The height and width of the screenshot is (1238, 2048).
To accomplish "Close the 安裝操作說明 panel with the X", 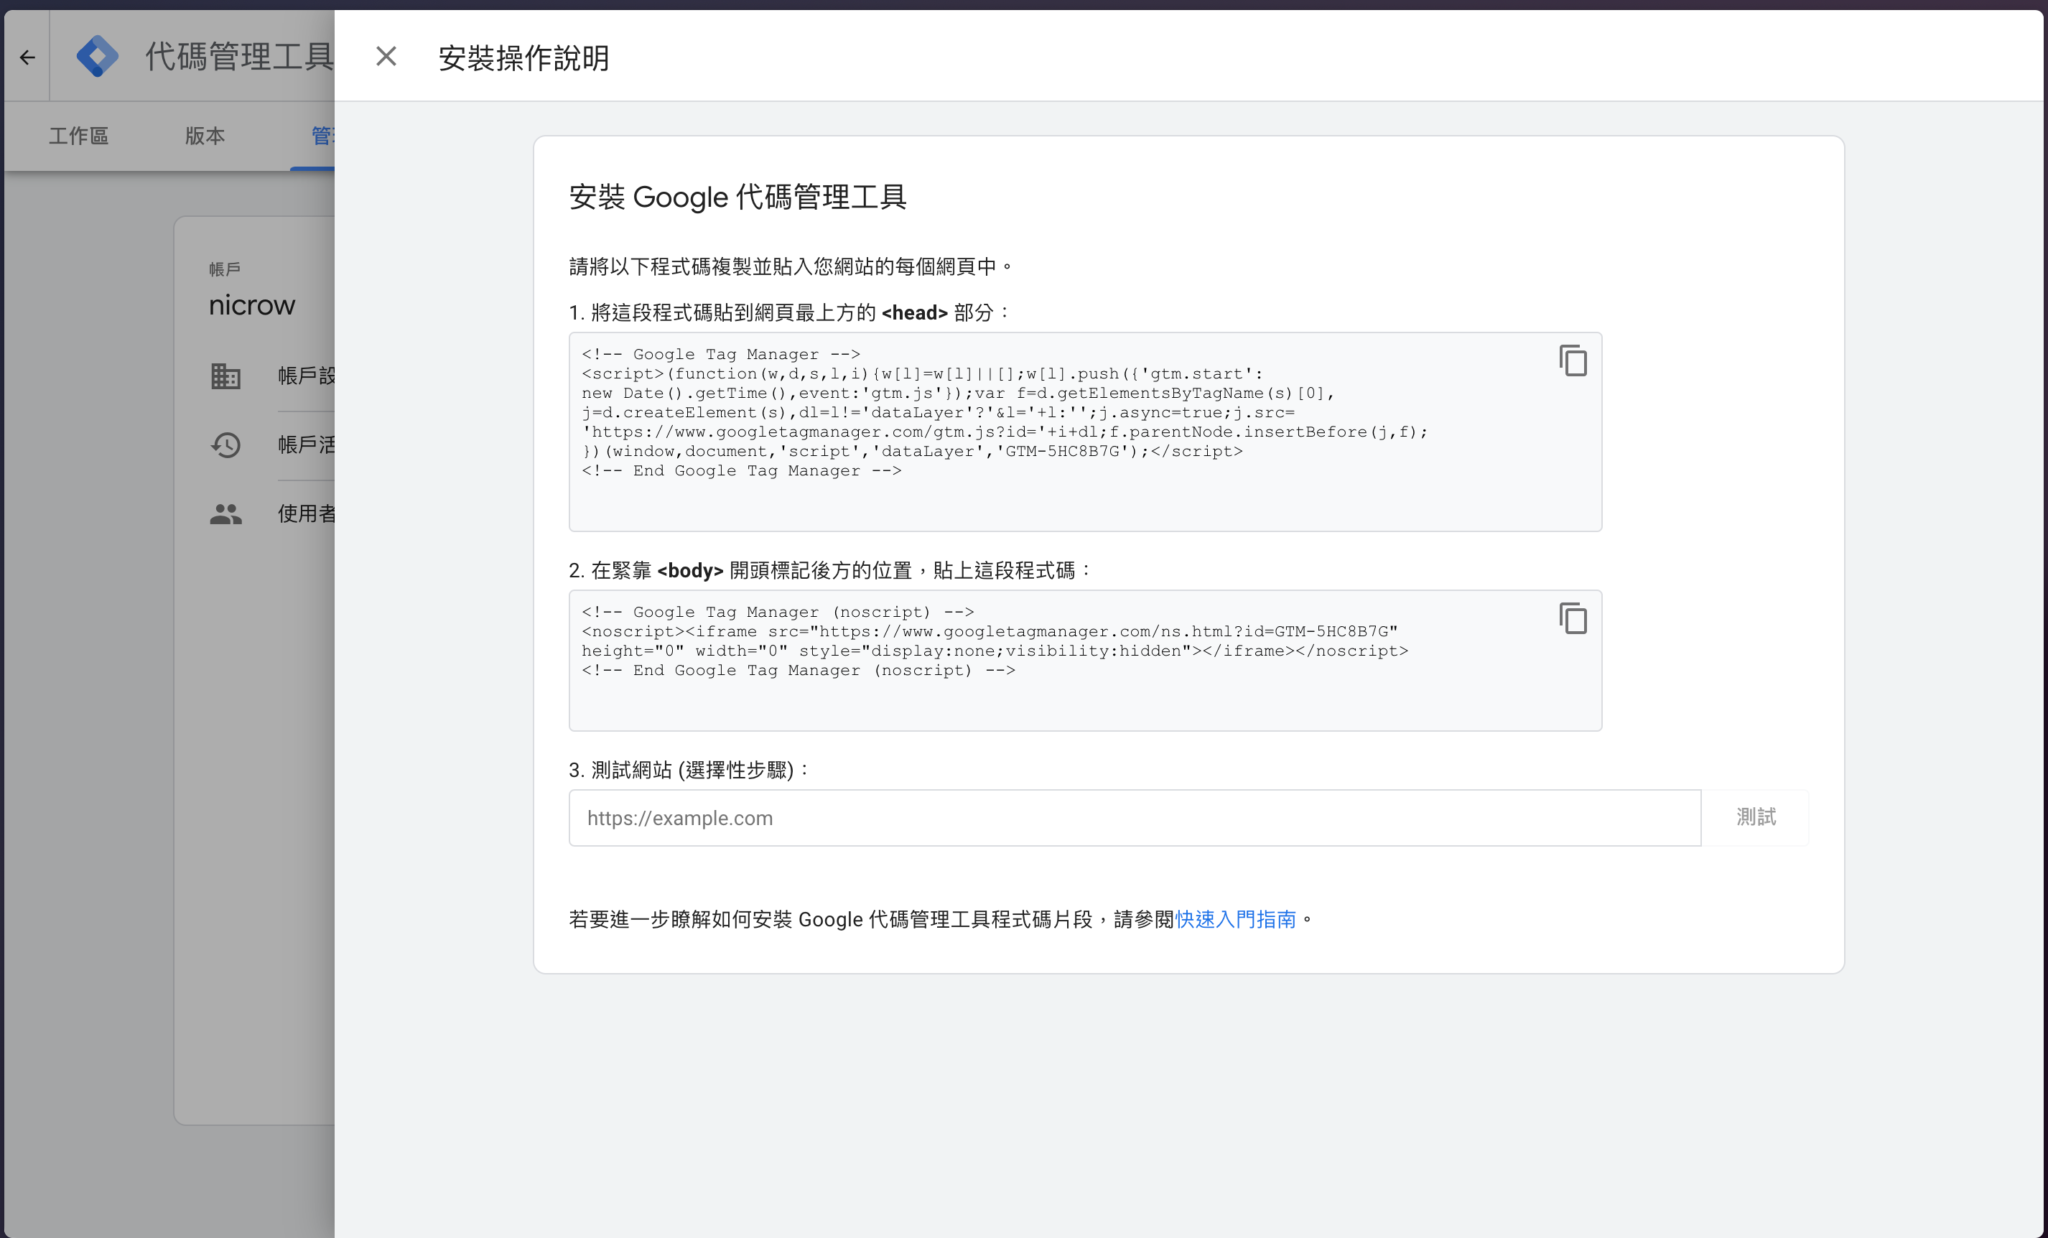I will (x=385, y=57).
